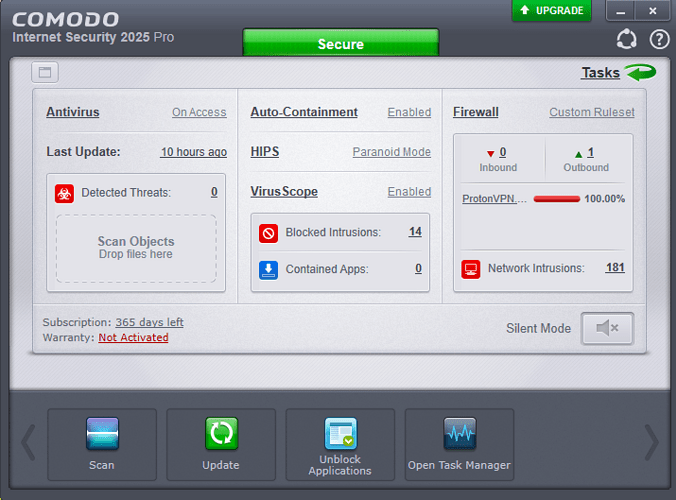Toggle Silent Mode speaker button
The height and width of the screenshot is (500, 676).
[x=607, y=328]
